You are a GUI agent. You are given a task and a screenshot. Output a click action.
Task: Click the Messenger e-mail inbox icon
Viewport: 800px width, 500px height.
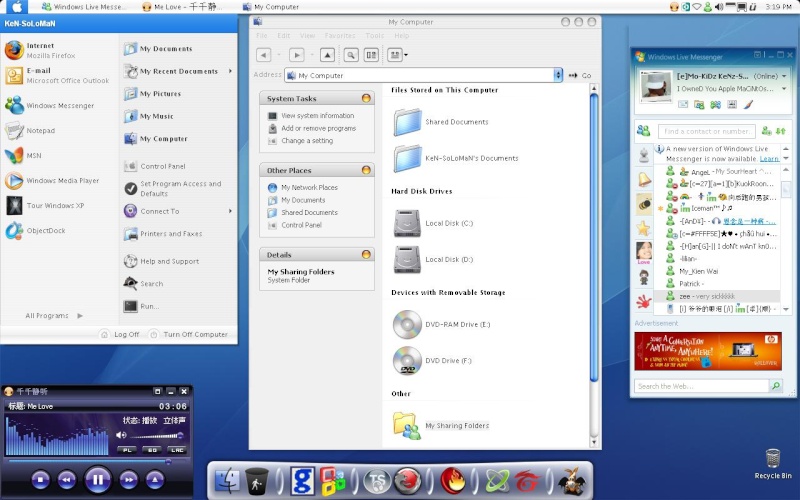click(683, 105)
